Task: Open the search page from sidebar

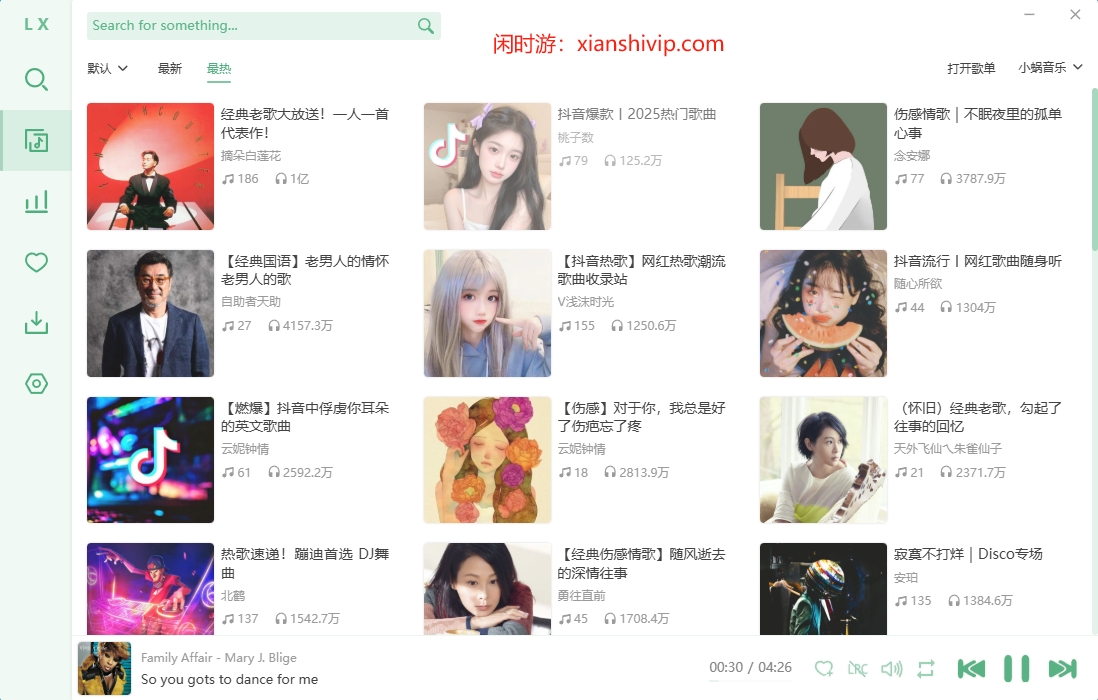Action: click(x=36, y=80)
